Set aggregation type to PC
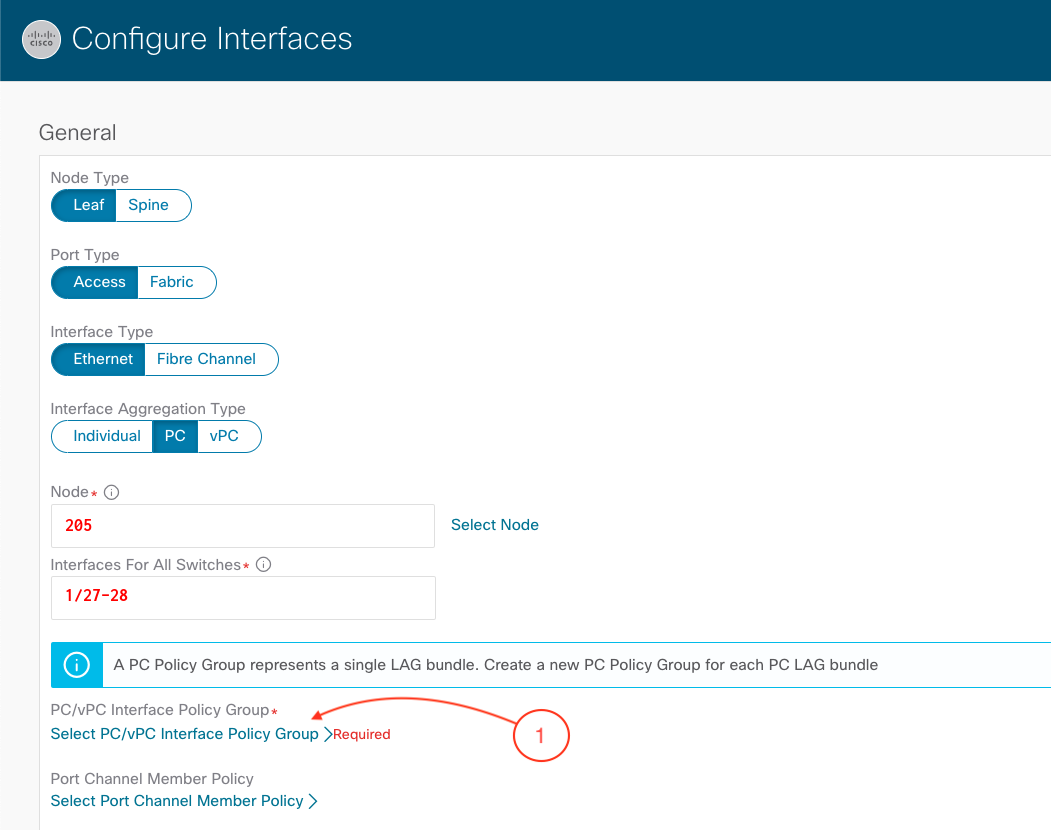This screenshot has width=1051, height=830. [x=175, y=436]
